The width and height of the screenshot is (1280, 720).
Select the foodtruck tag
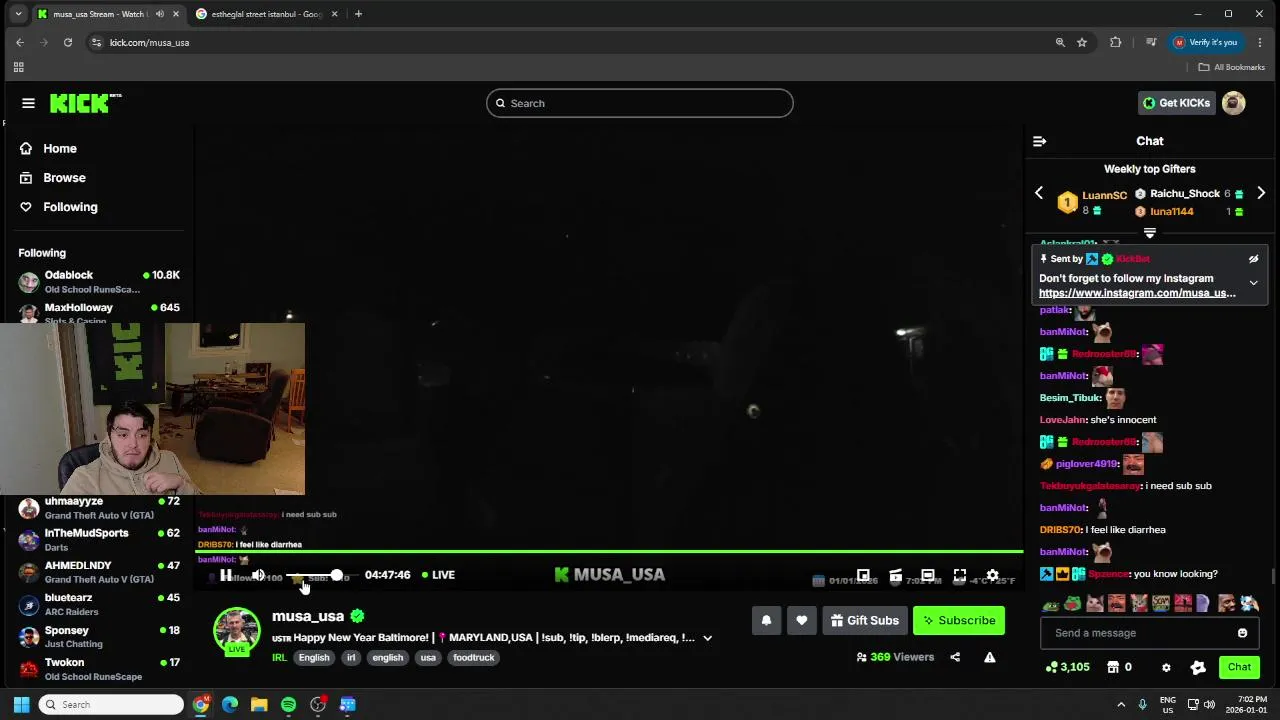click(474, 657)
